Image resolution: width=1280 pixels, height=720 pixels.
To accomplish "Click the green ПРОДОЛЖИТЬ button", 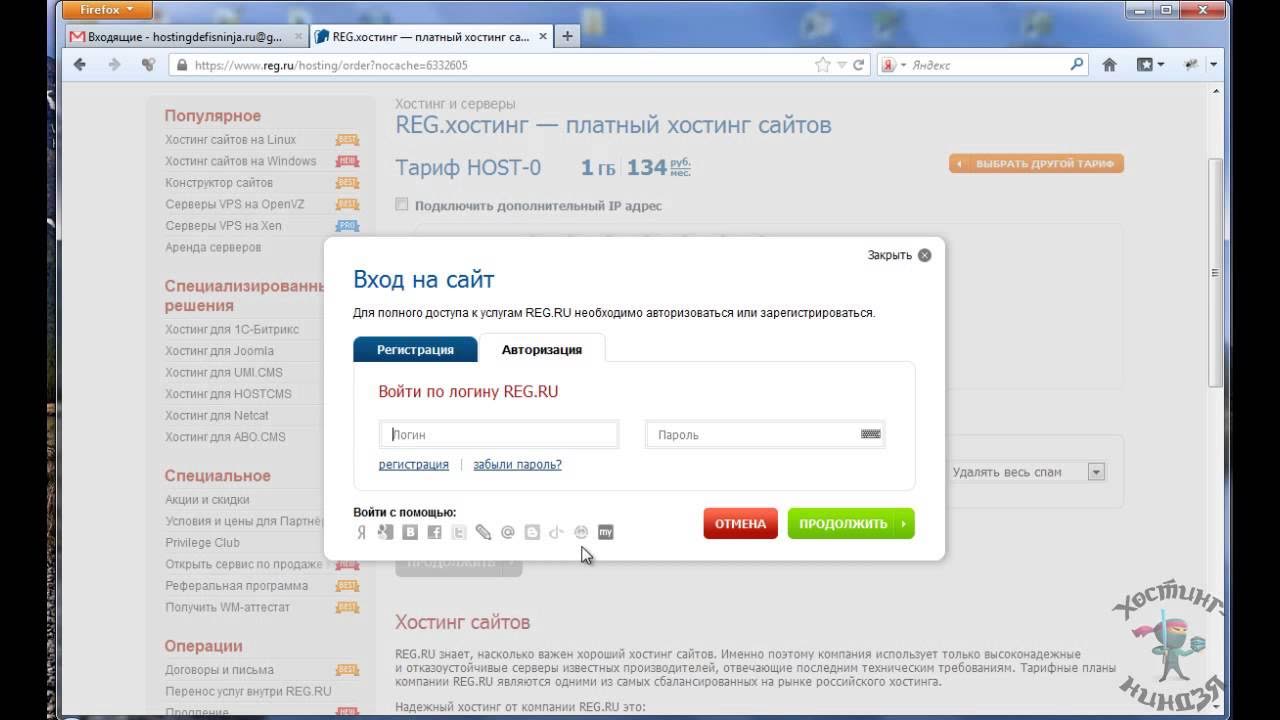I will pyautogui.click(x=851, y=524).
